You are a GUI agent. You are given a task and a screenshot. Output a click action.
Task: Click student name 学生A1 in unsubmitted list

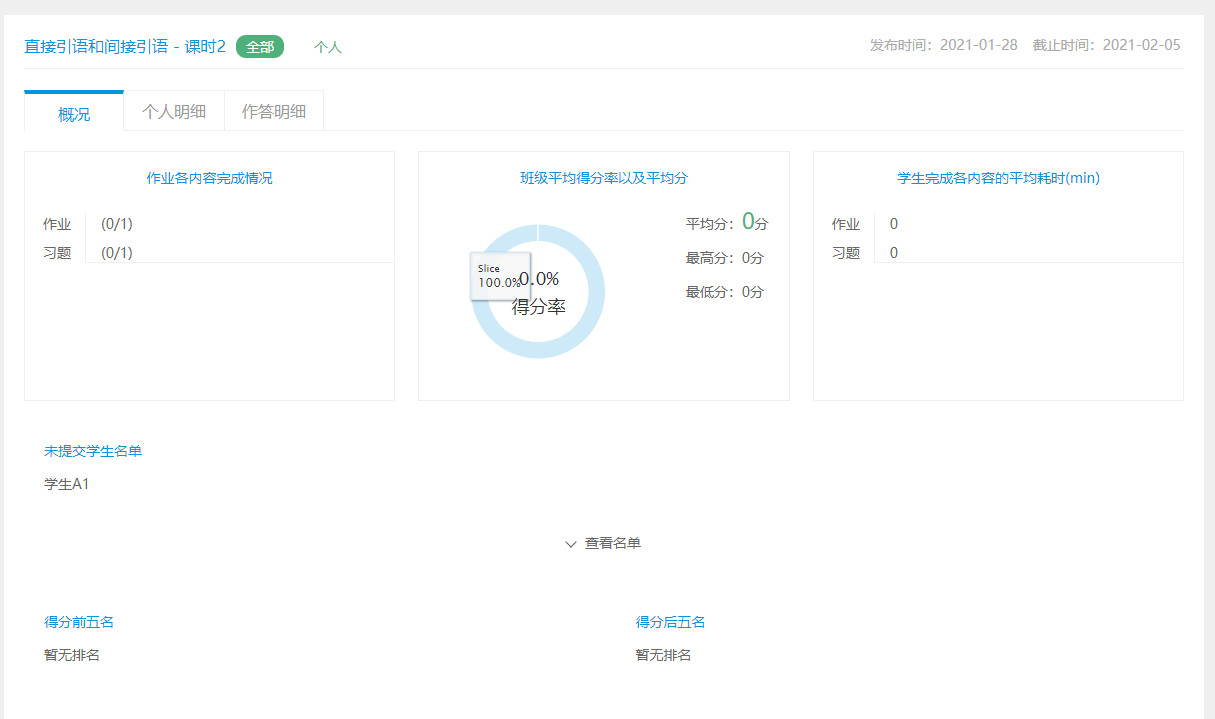pyautogui.click(x=67, y=484)
